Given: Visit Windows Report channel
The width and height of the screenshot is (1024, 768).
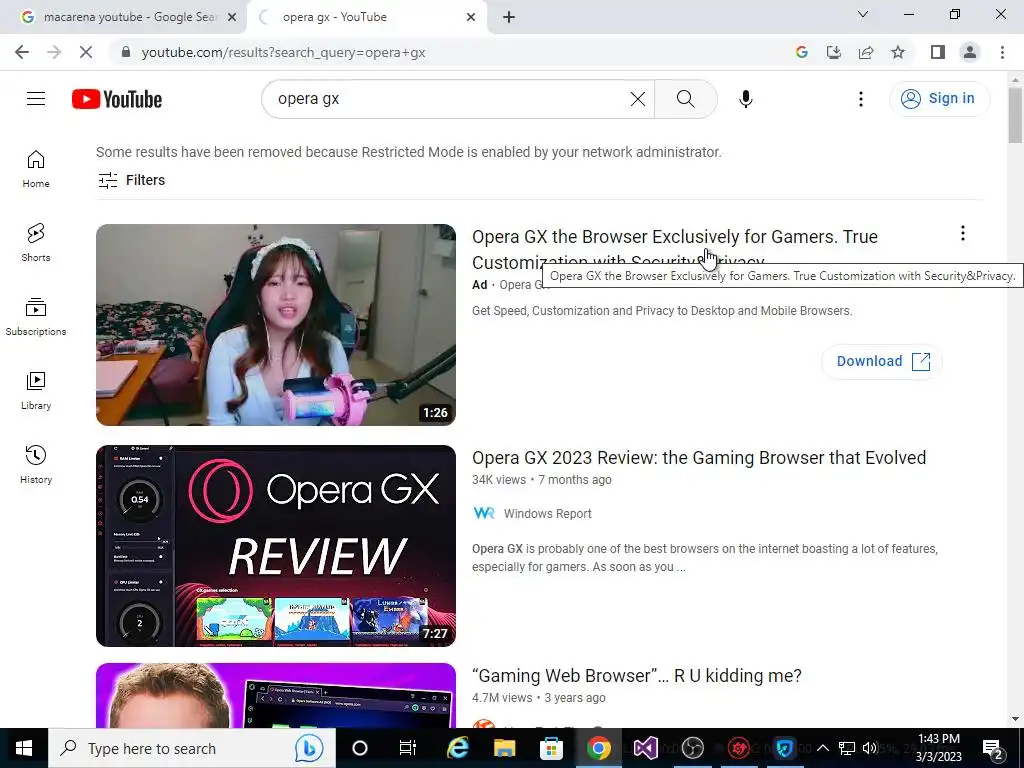Looking at the screenshot, I should 547,514.
